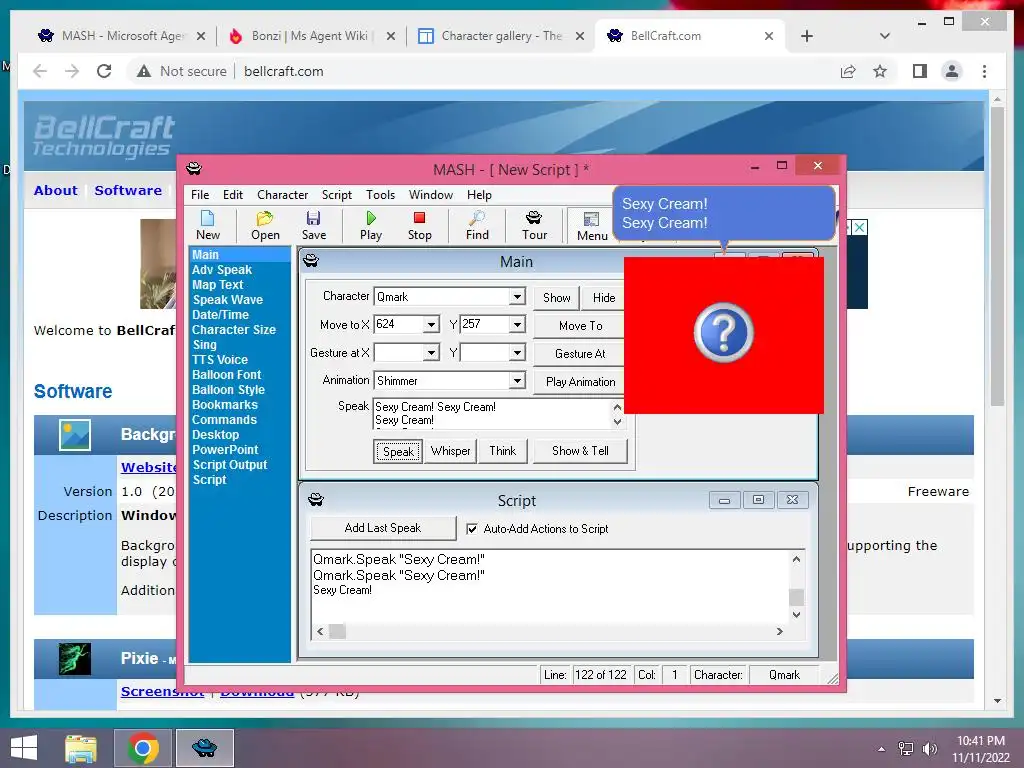The width and height of the screenshot is (1024, 768).
Task: Open the Character menu
Action: click(x=282, y=195)
